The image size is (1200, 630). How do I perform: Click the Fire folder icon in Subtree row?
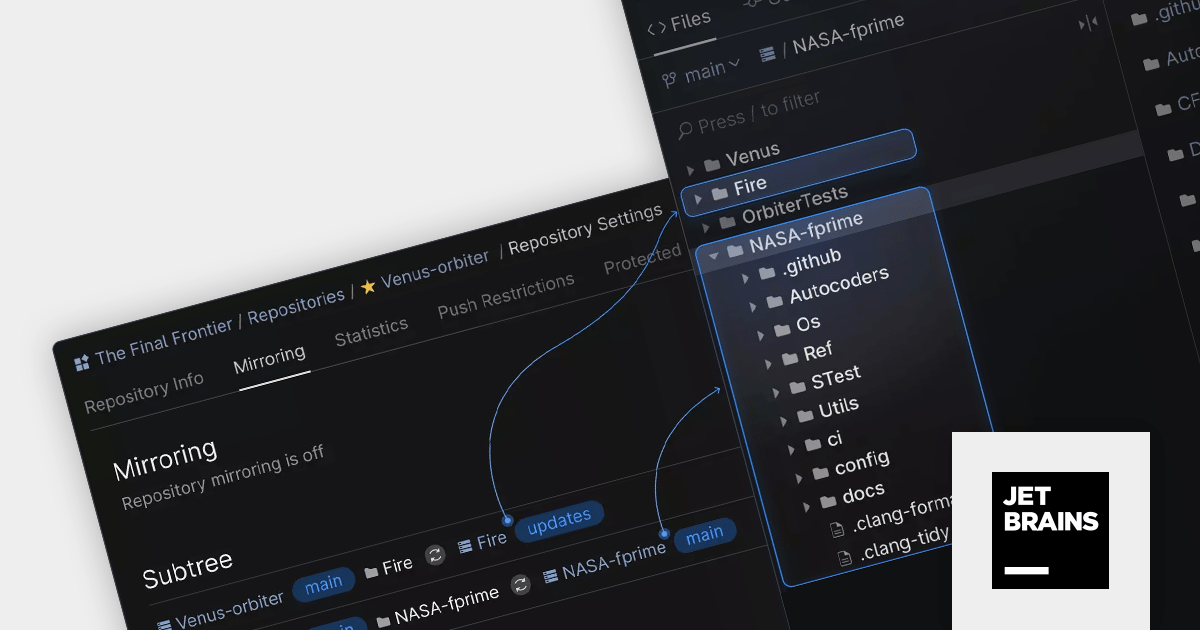point(371,572)
